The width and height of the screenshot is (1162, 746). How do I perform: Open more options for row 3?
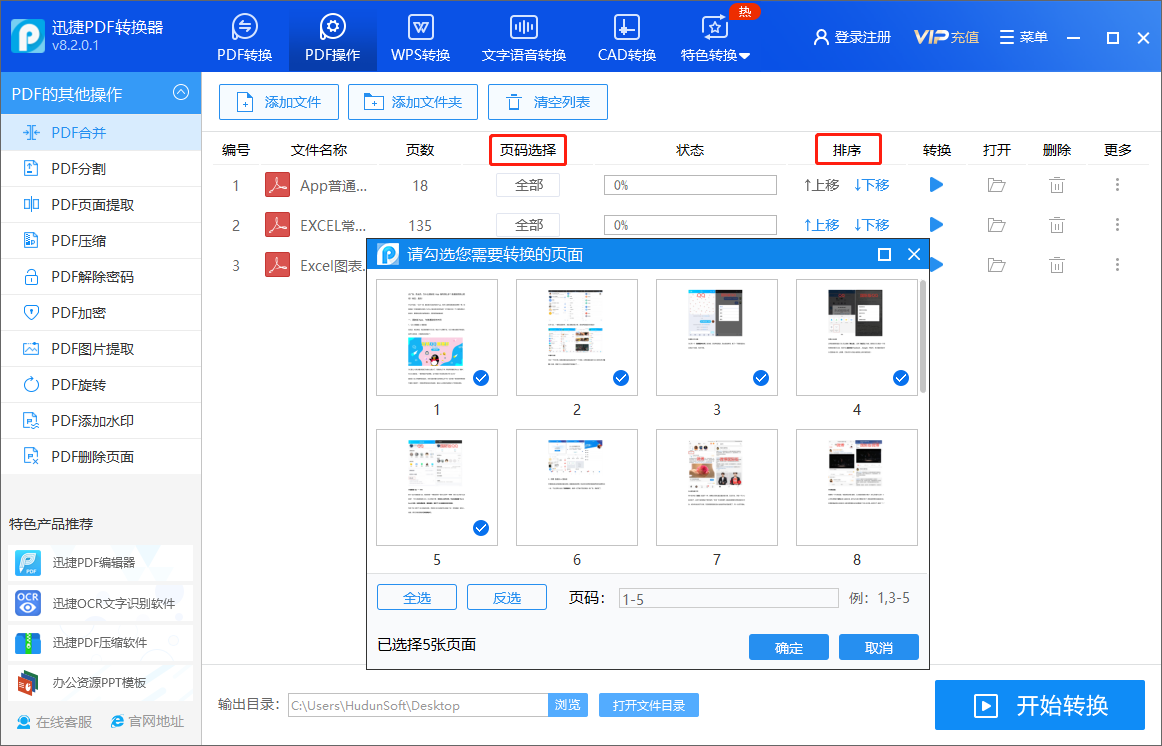[x=1118, y=264]
